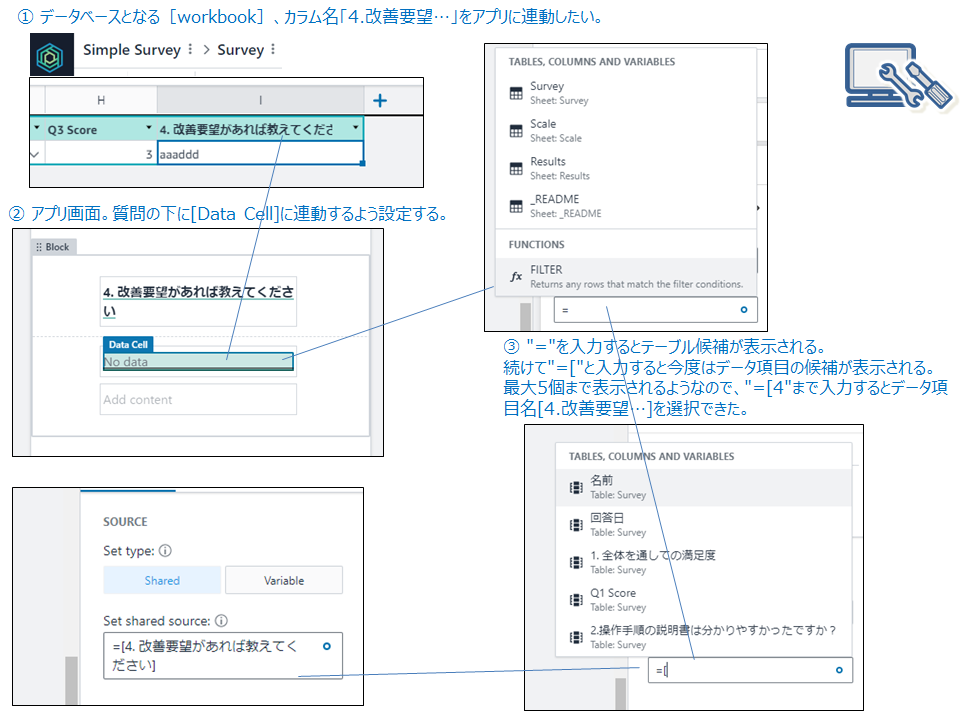Click the Simple Survey breadcrumb link
Viewport: 961px width, 712px height.
[132, 50]
